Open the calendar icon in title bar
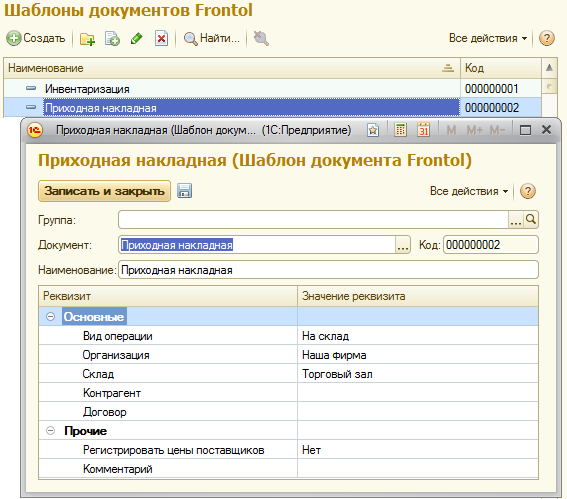The image size is (567, 499). tap(423, 130)
